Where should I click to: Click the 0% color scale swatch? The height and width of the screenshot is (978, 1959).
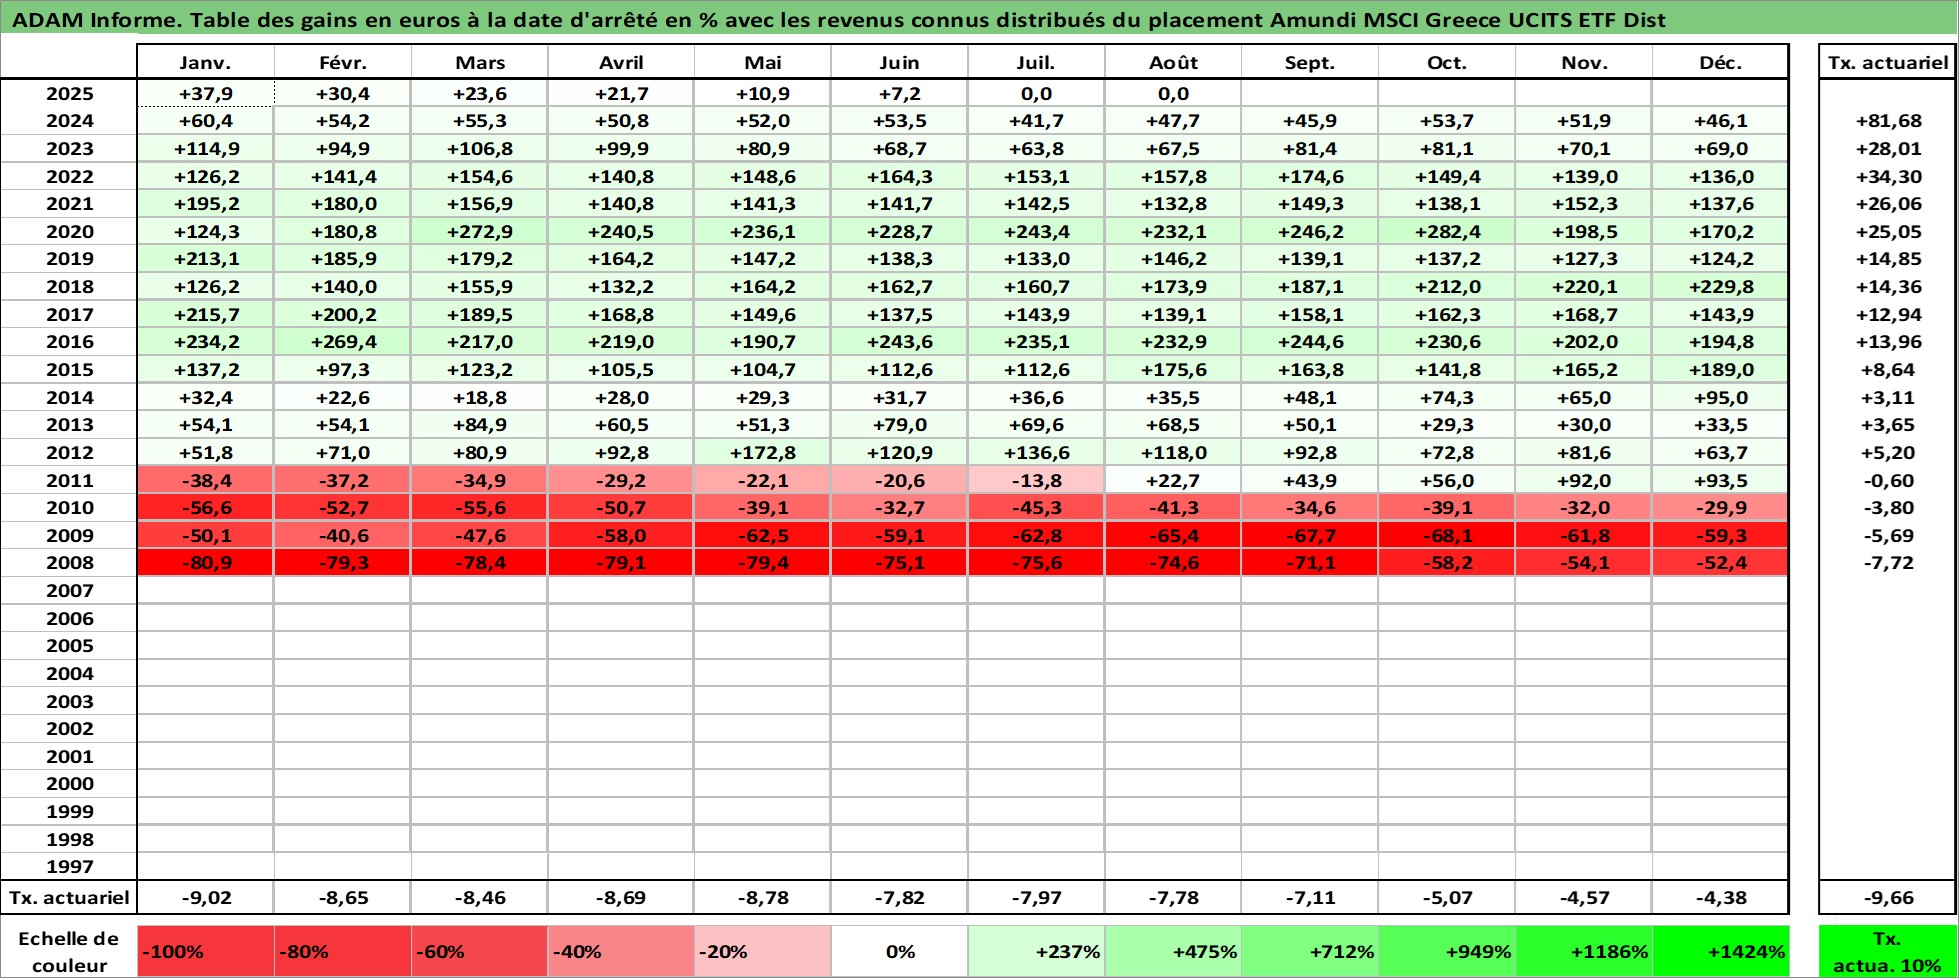point(899,951)
